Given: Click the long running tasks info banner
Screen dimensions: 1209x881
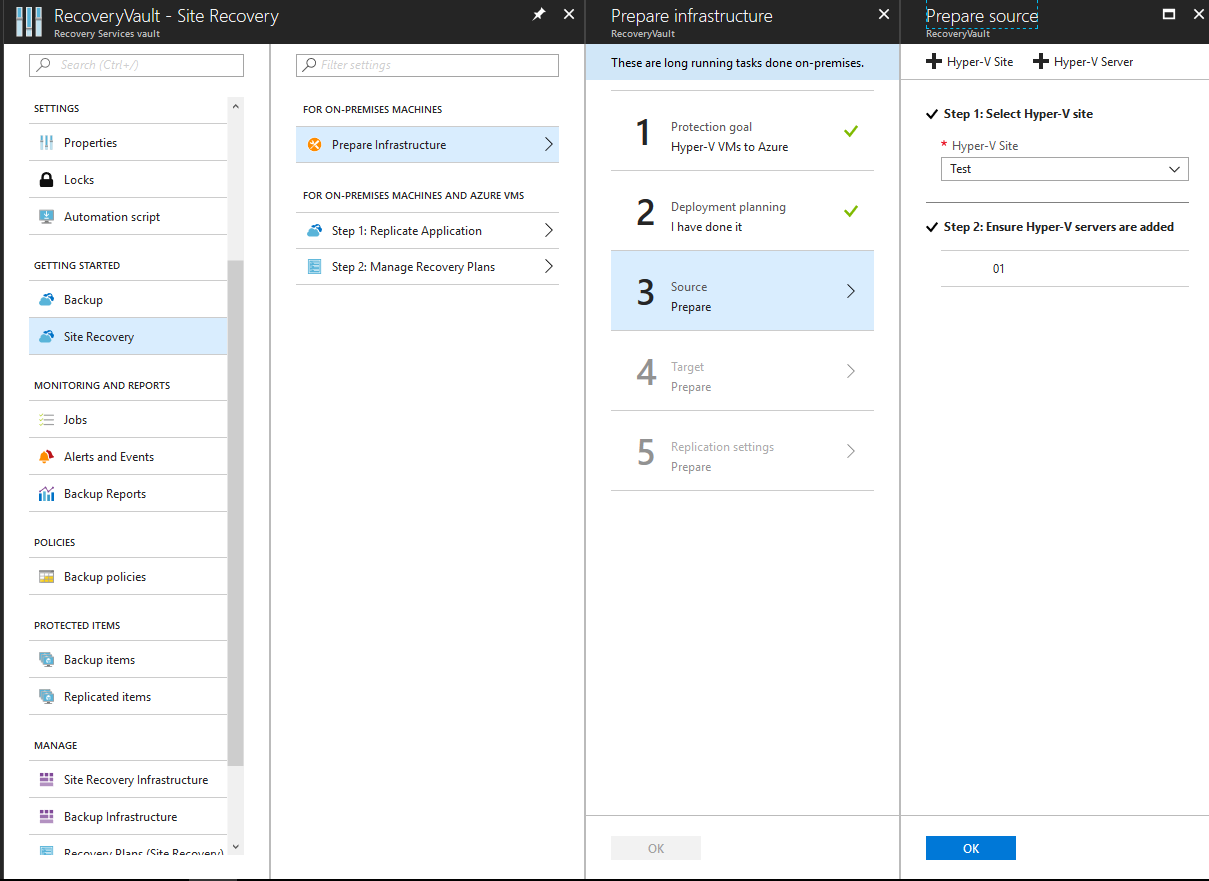Looking at the screenshot, I should pos(742,62).
